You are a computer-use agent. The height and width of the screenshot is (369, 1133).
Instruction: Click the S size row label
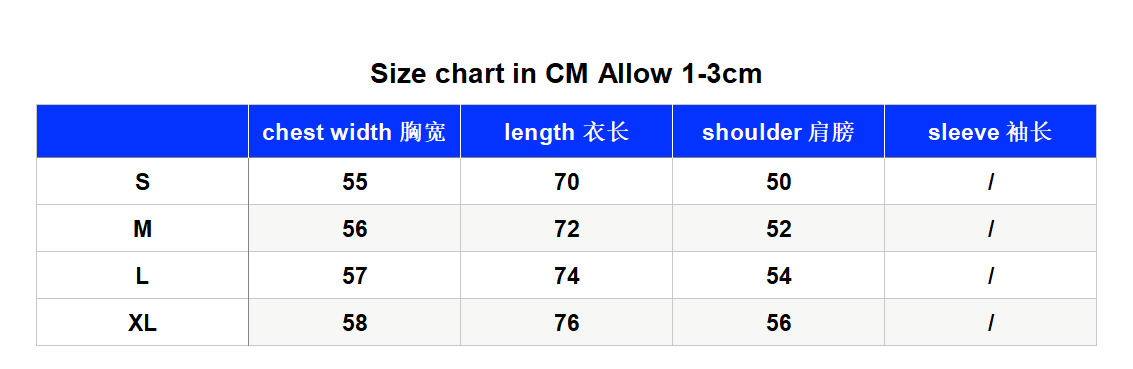142,182
